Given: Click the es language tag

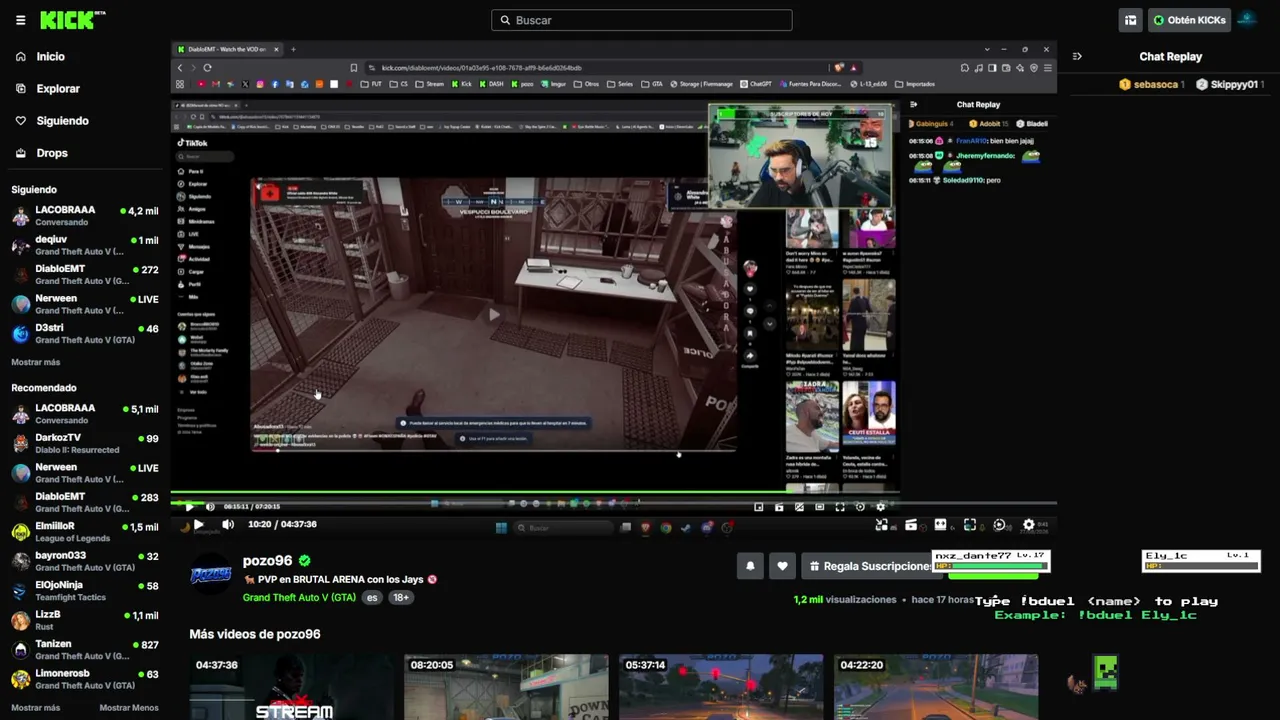Looking at the screenshot, I should 372,598.
